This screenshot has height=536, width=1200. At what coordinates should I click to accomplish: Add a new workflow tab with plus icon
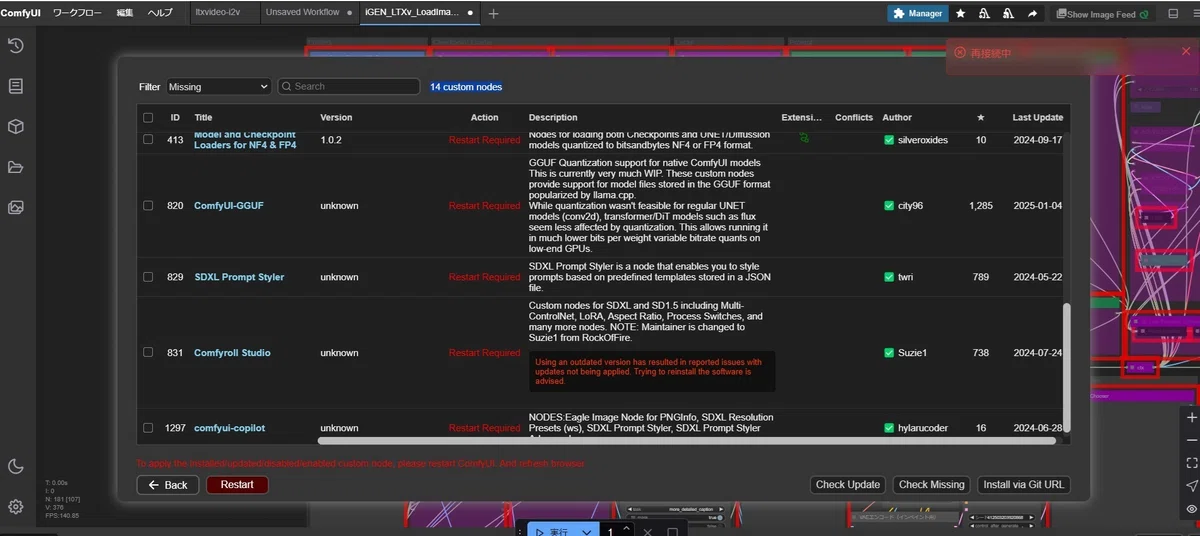[x=494, y=14]
